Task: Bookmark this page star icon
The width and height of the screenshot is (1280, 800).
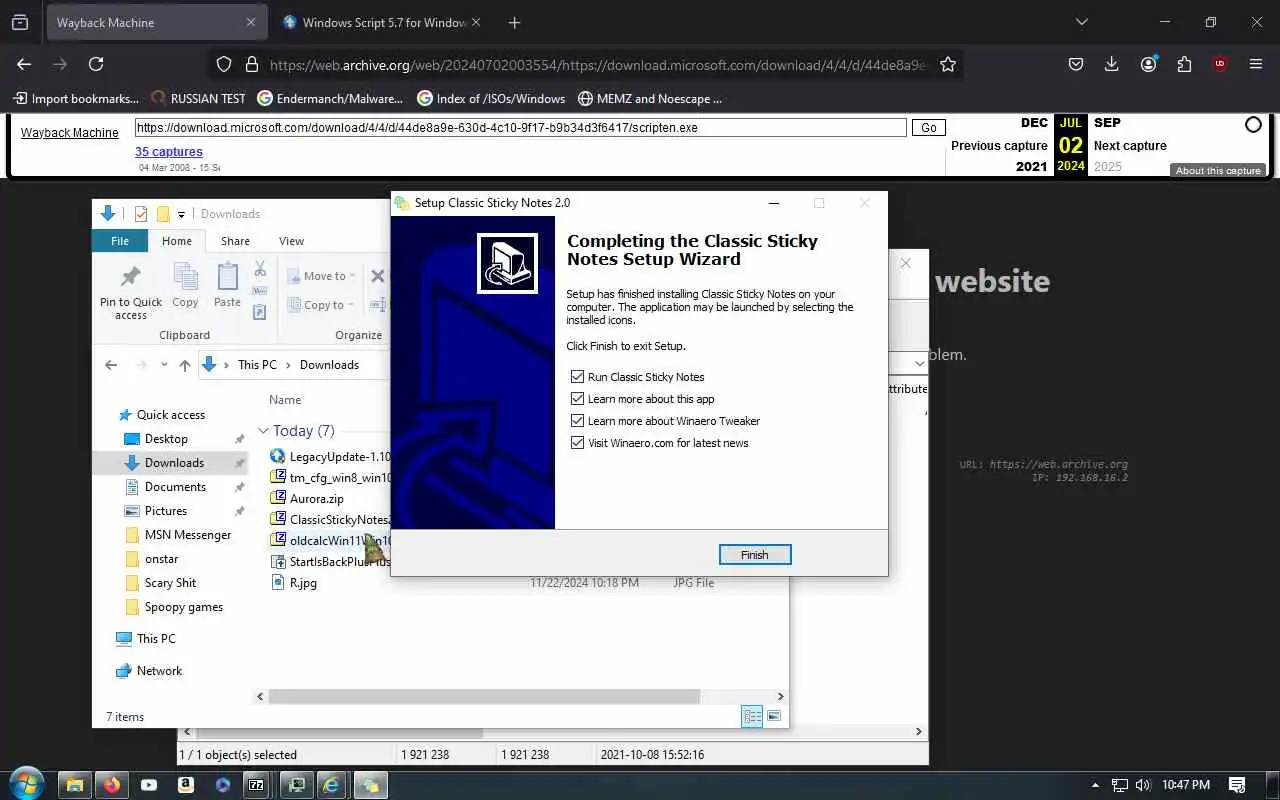Action: pos(948,64)
